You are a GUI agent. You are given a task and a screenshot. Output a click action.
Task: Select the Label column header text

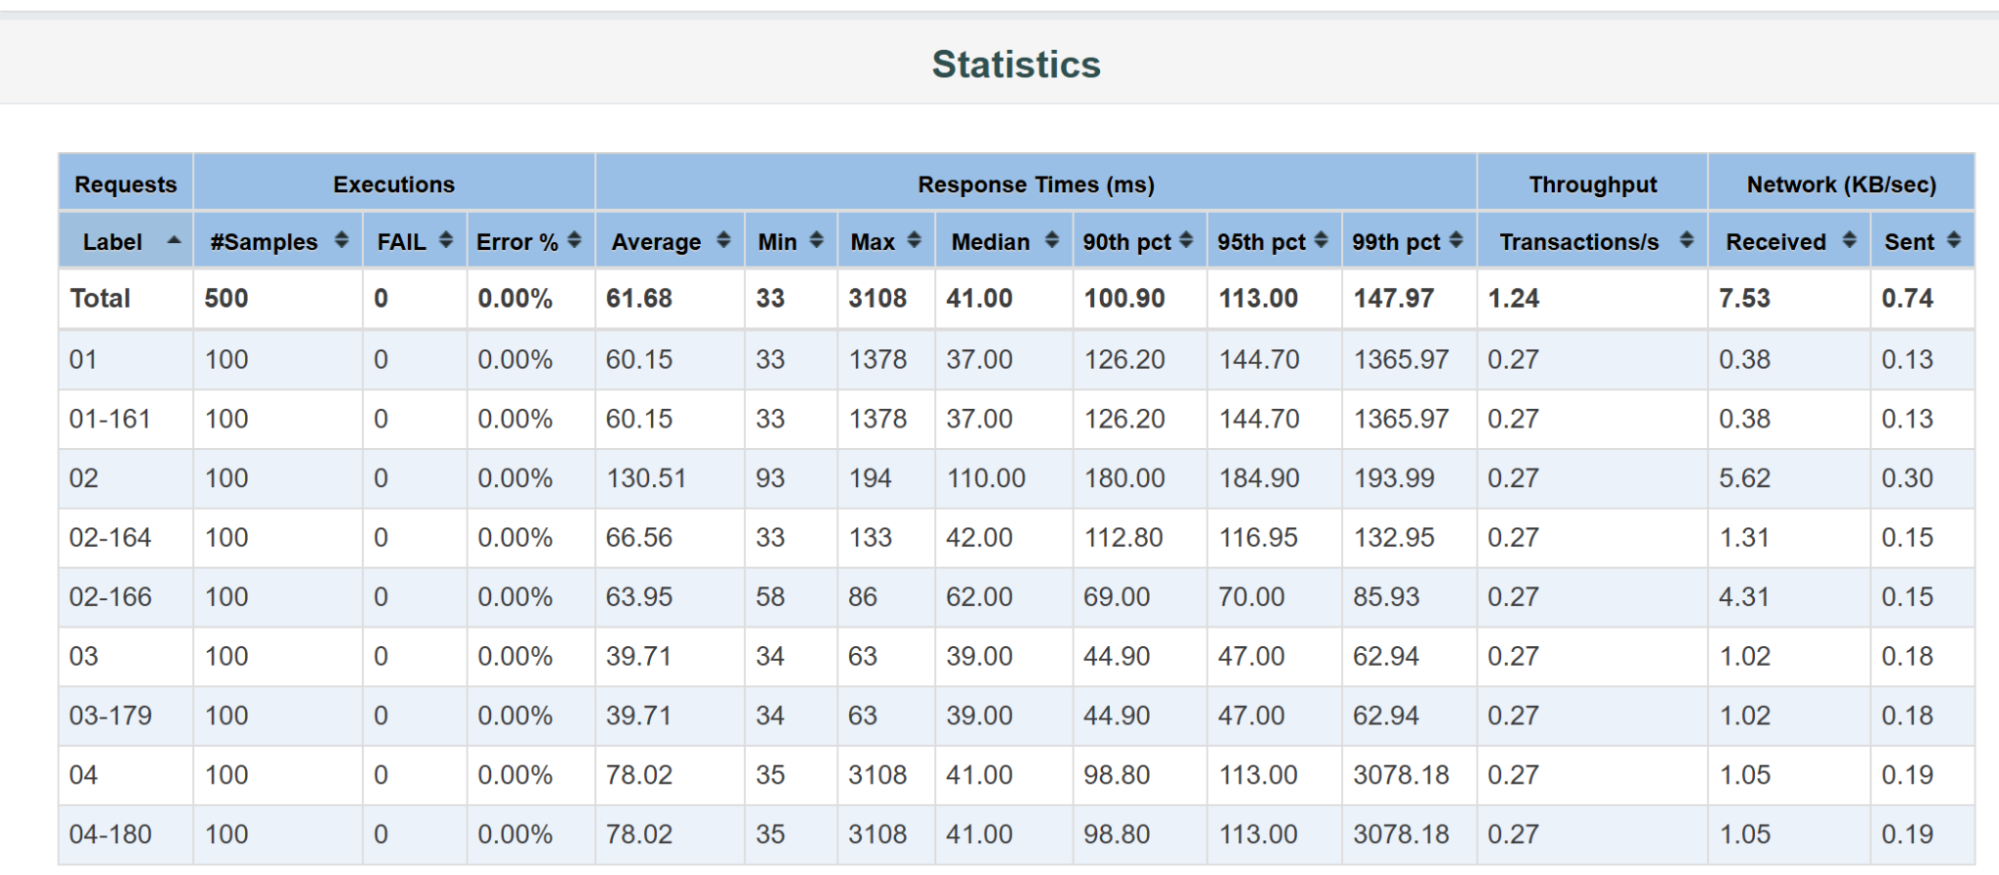(112, 242)
